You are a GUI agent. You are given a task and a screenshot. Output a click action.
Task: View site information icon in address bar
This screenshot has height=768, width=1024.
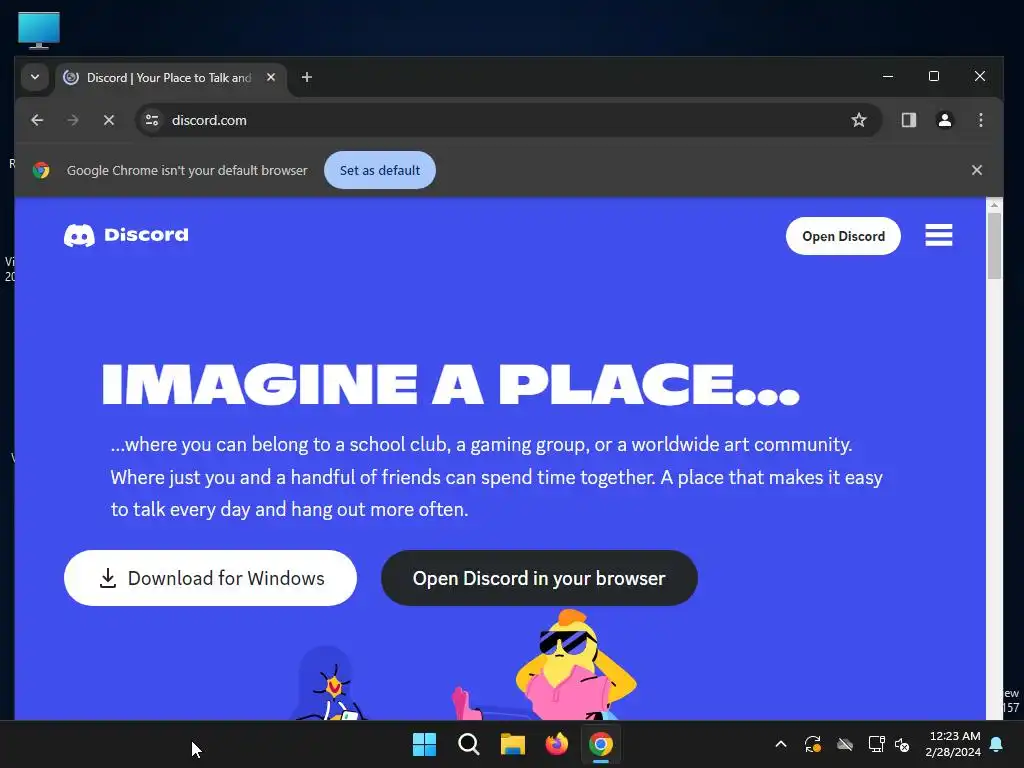pos(152,120)
